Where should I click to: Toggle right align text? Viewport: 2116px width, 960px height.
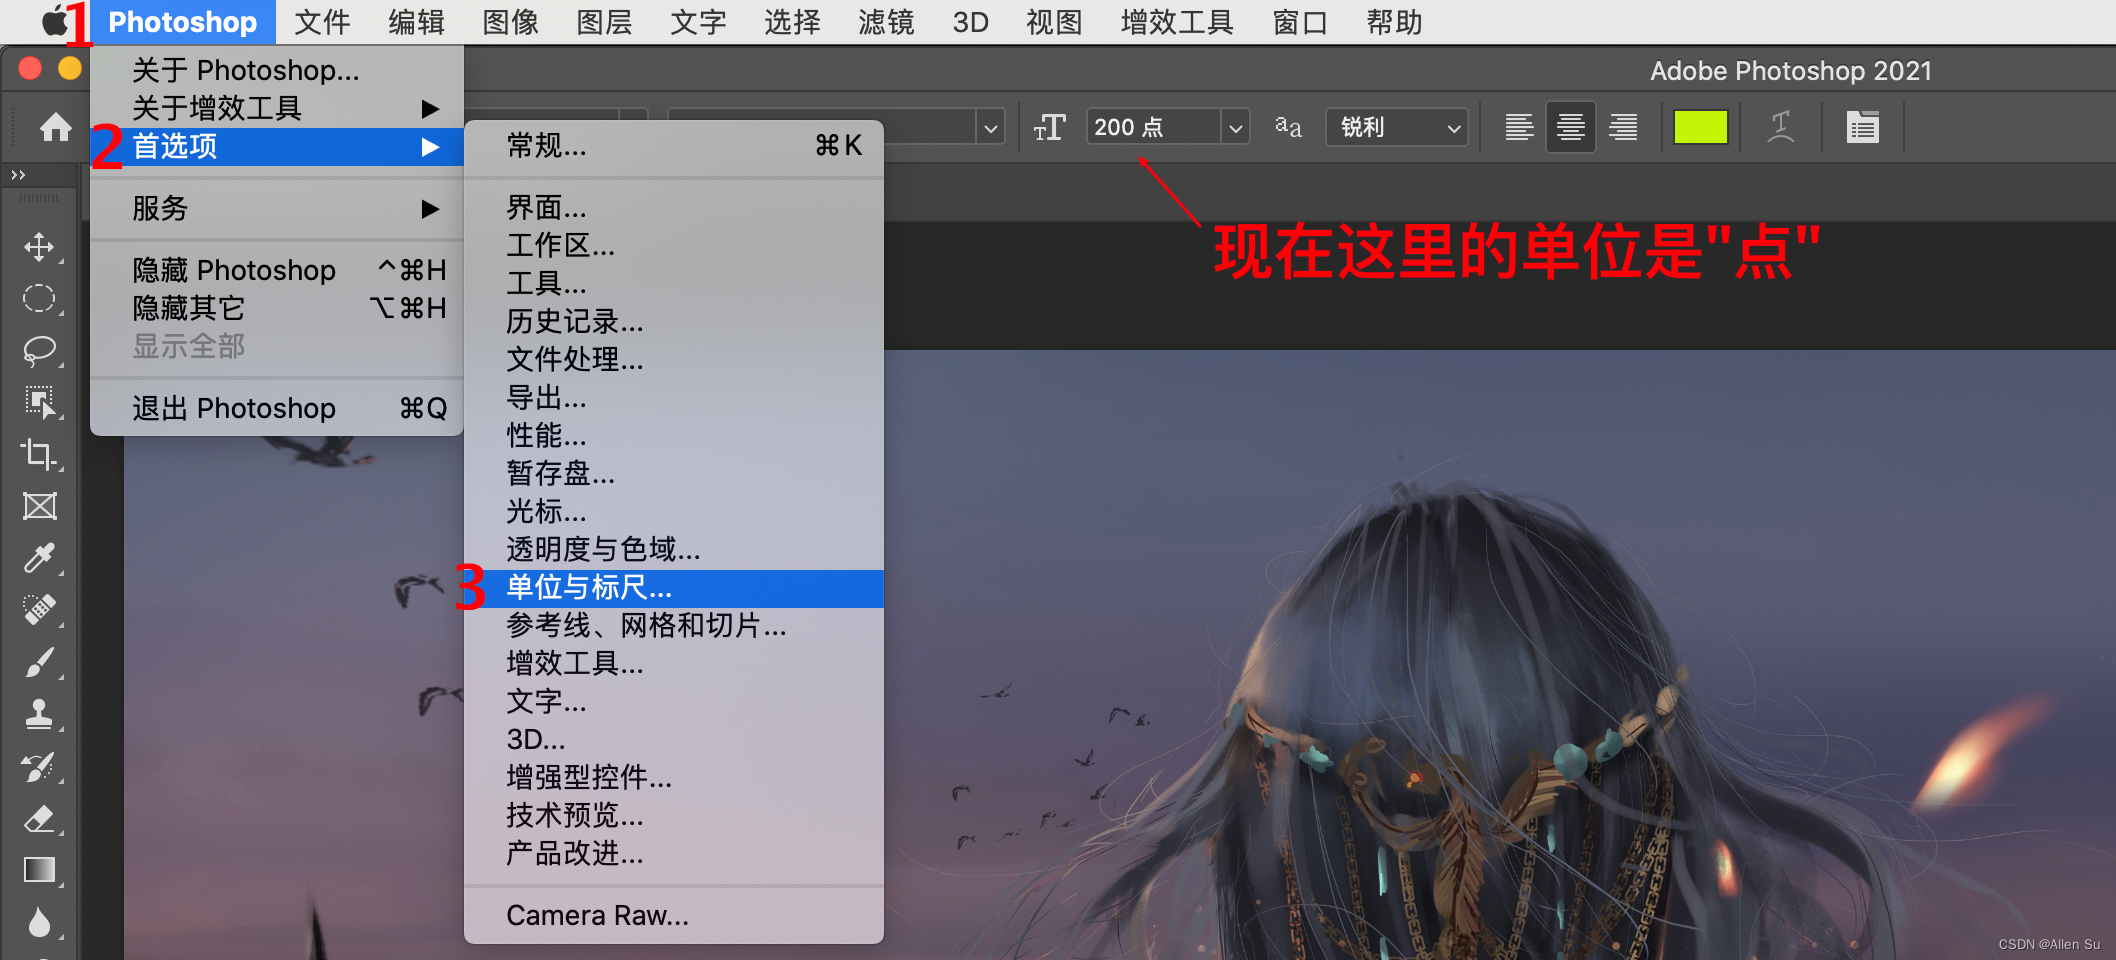click(x=1623, y=127)
